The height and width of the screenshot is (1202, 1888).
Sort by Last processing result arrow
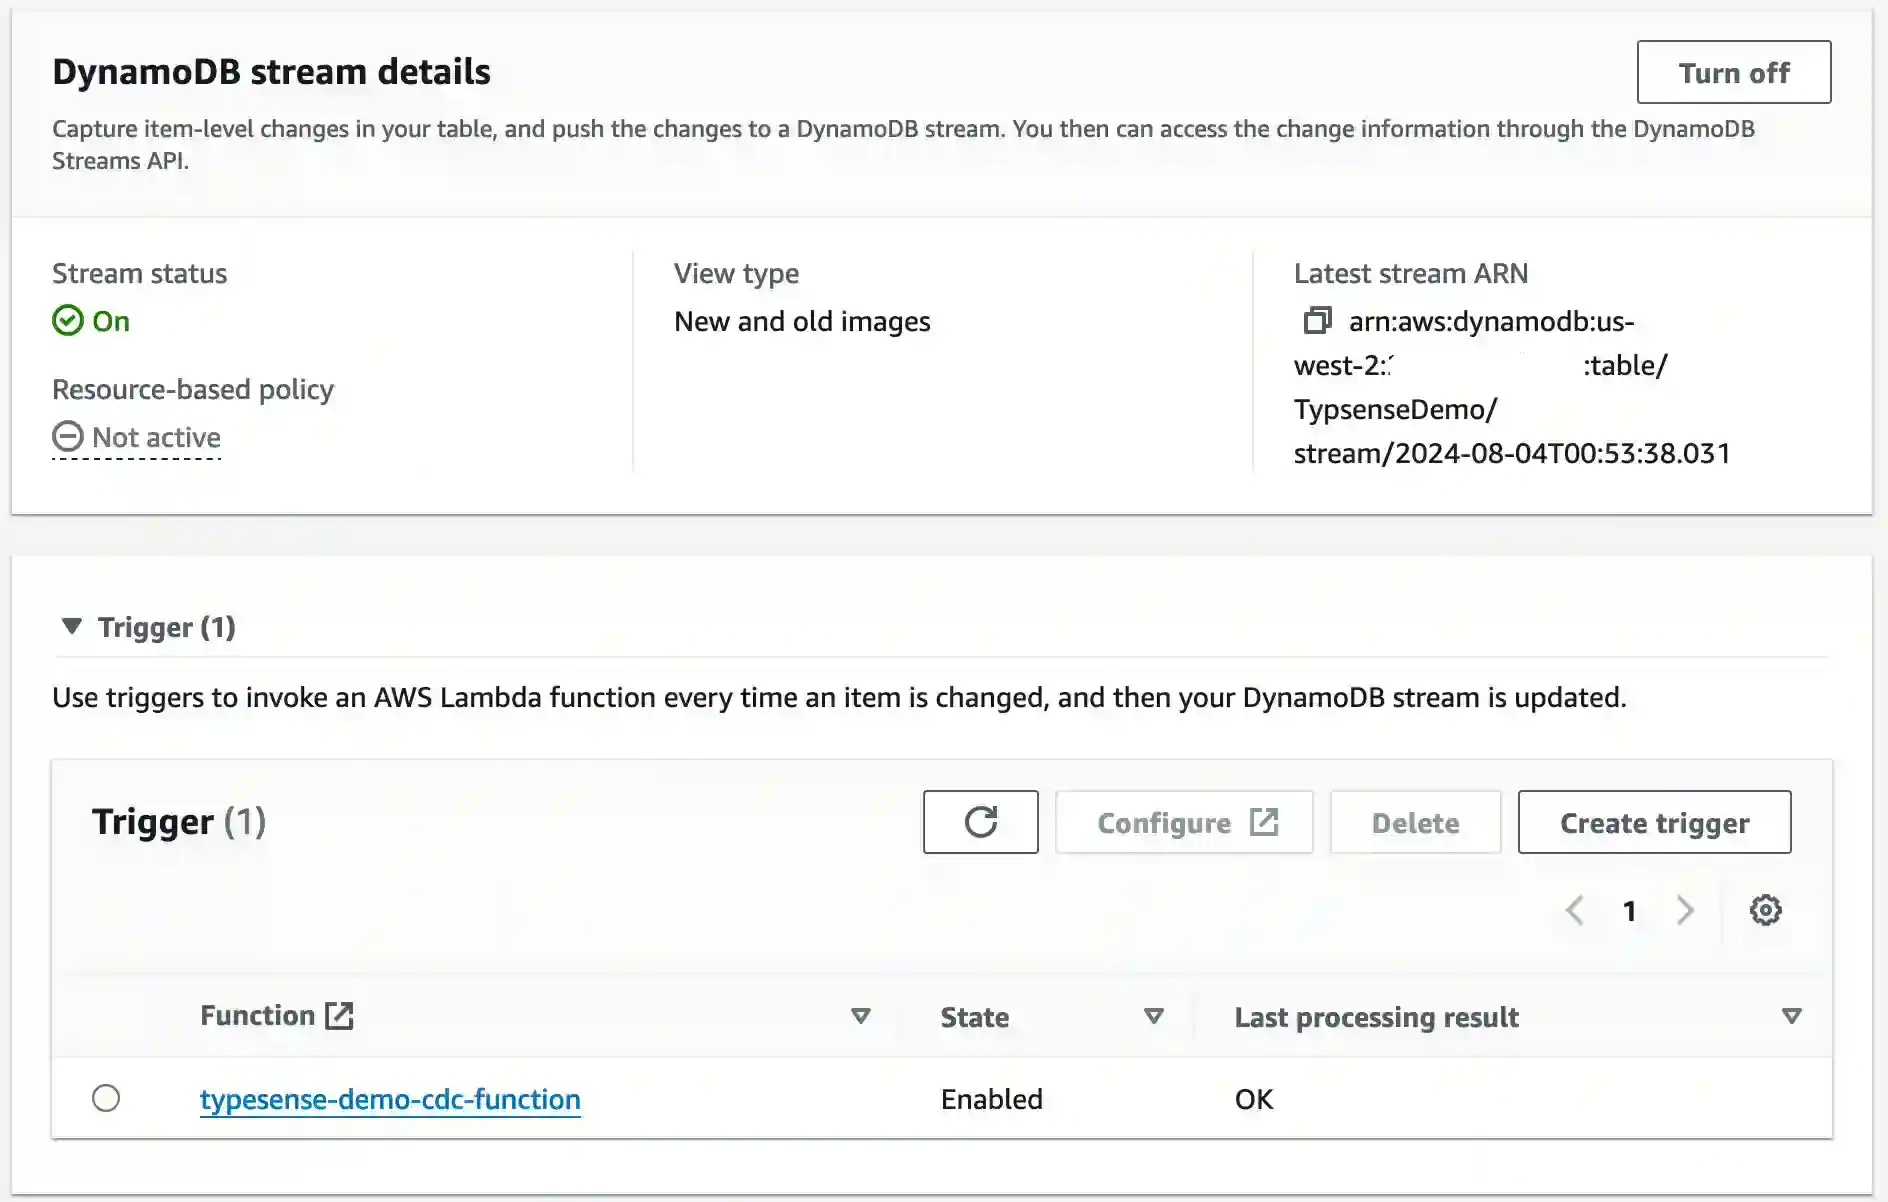pos(1791,1016)
